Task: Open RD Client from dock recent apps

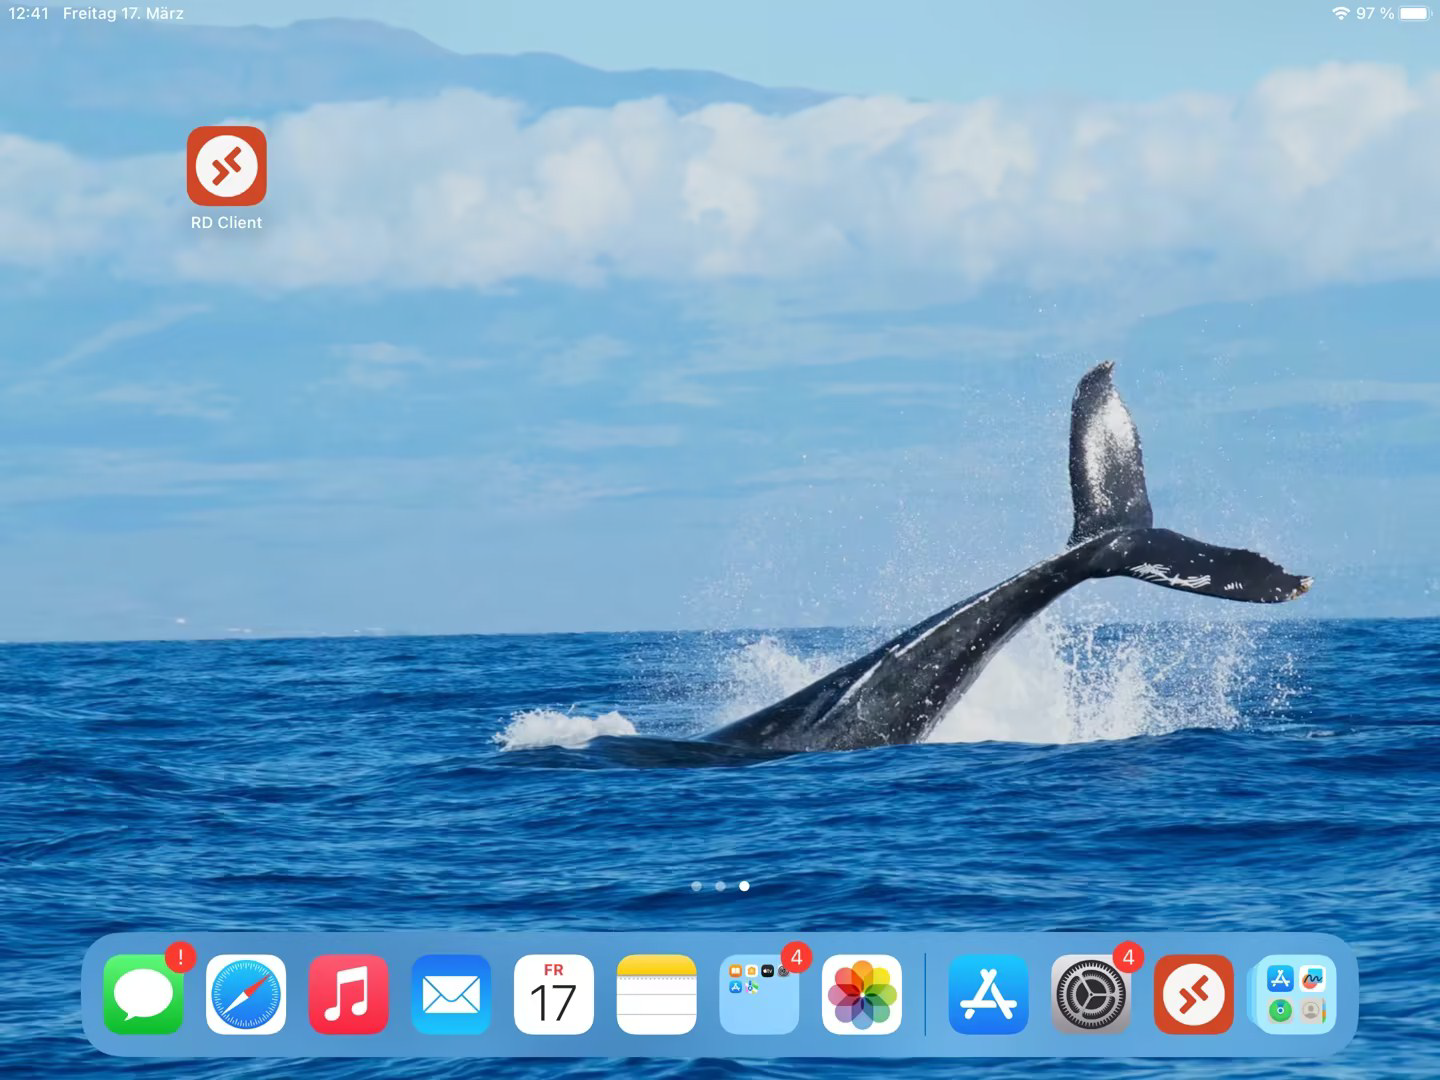Action: 1193,994
